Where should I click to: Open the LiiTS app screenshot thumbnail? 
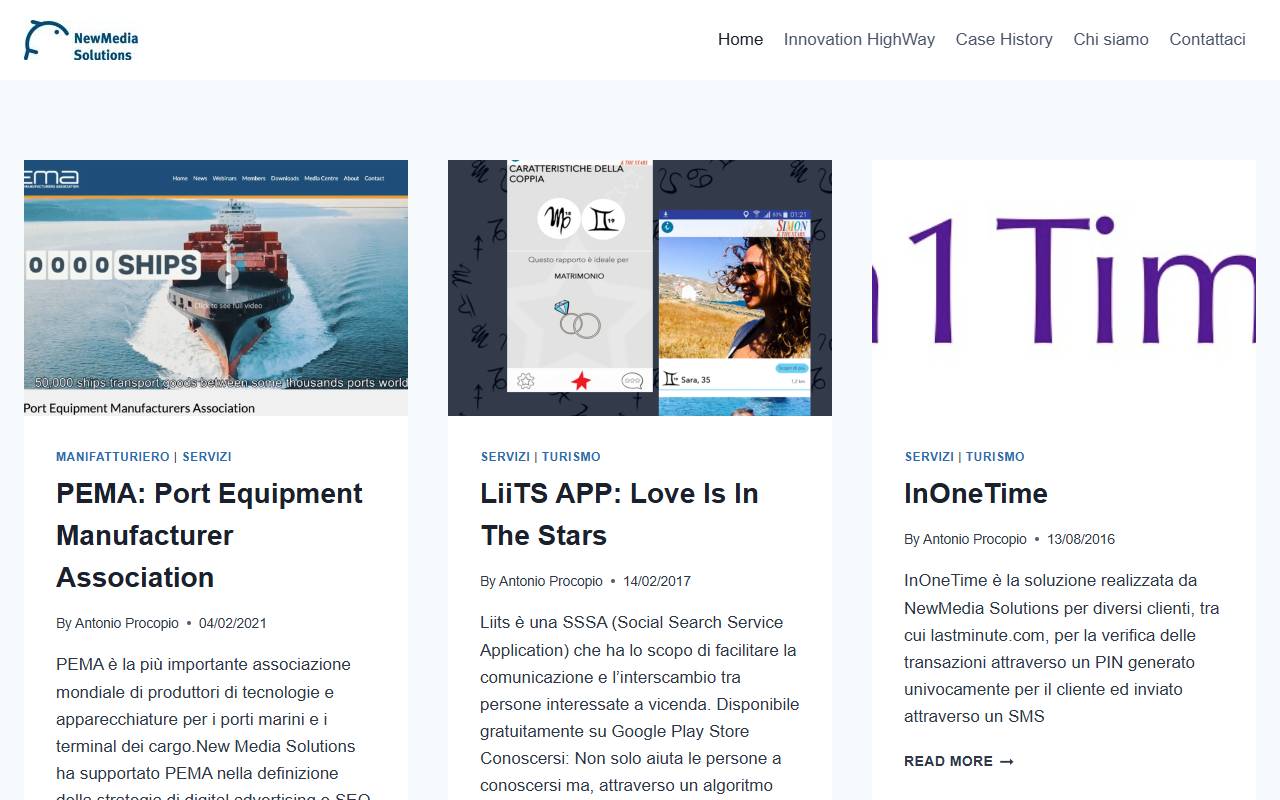coord(640,288)
